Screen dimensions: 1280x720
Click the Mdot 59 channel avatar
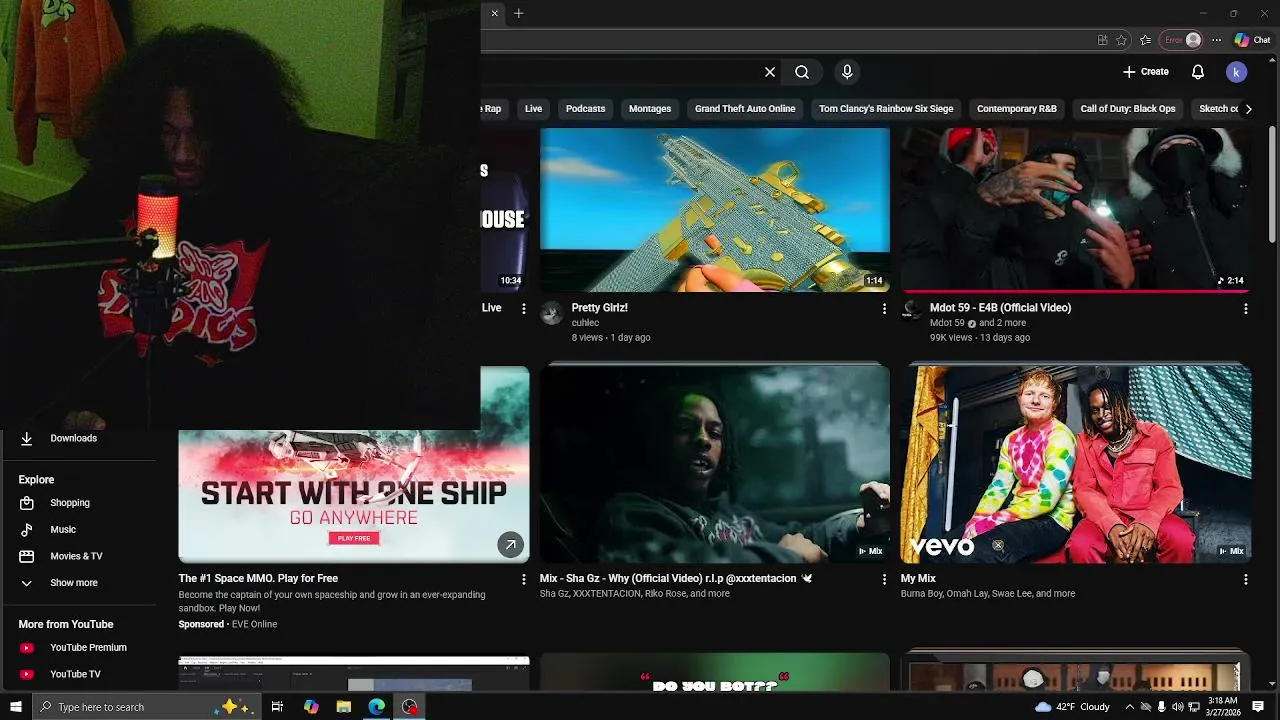tap(912, 311)
